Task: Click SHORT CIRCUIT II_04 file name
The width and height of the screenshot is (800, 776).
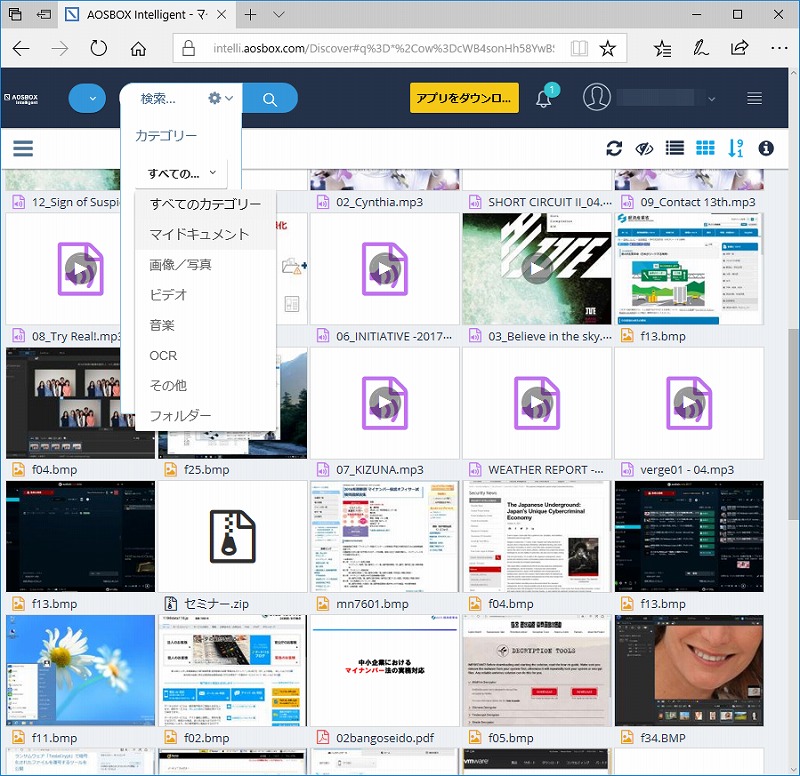Action: (x=550, y=202)
